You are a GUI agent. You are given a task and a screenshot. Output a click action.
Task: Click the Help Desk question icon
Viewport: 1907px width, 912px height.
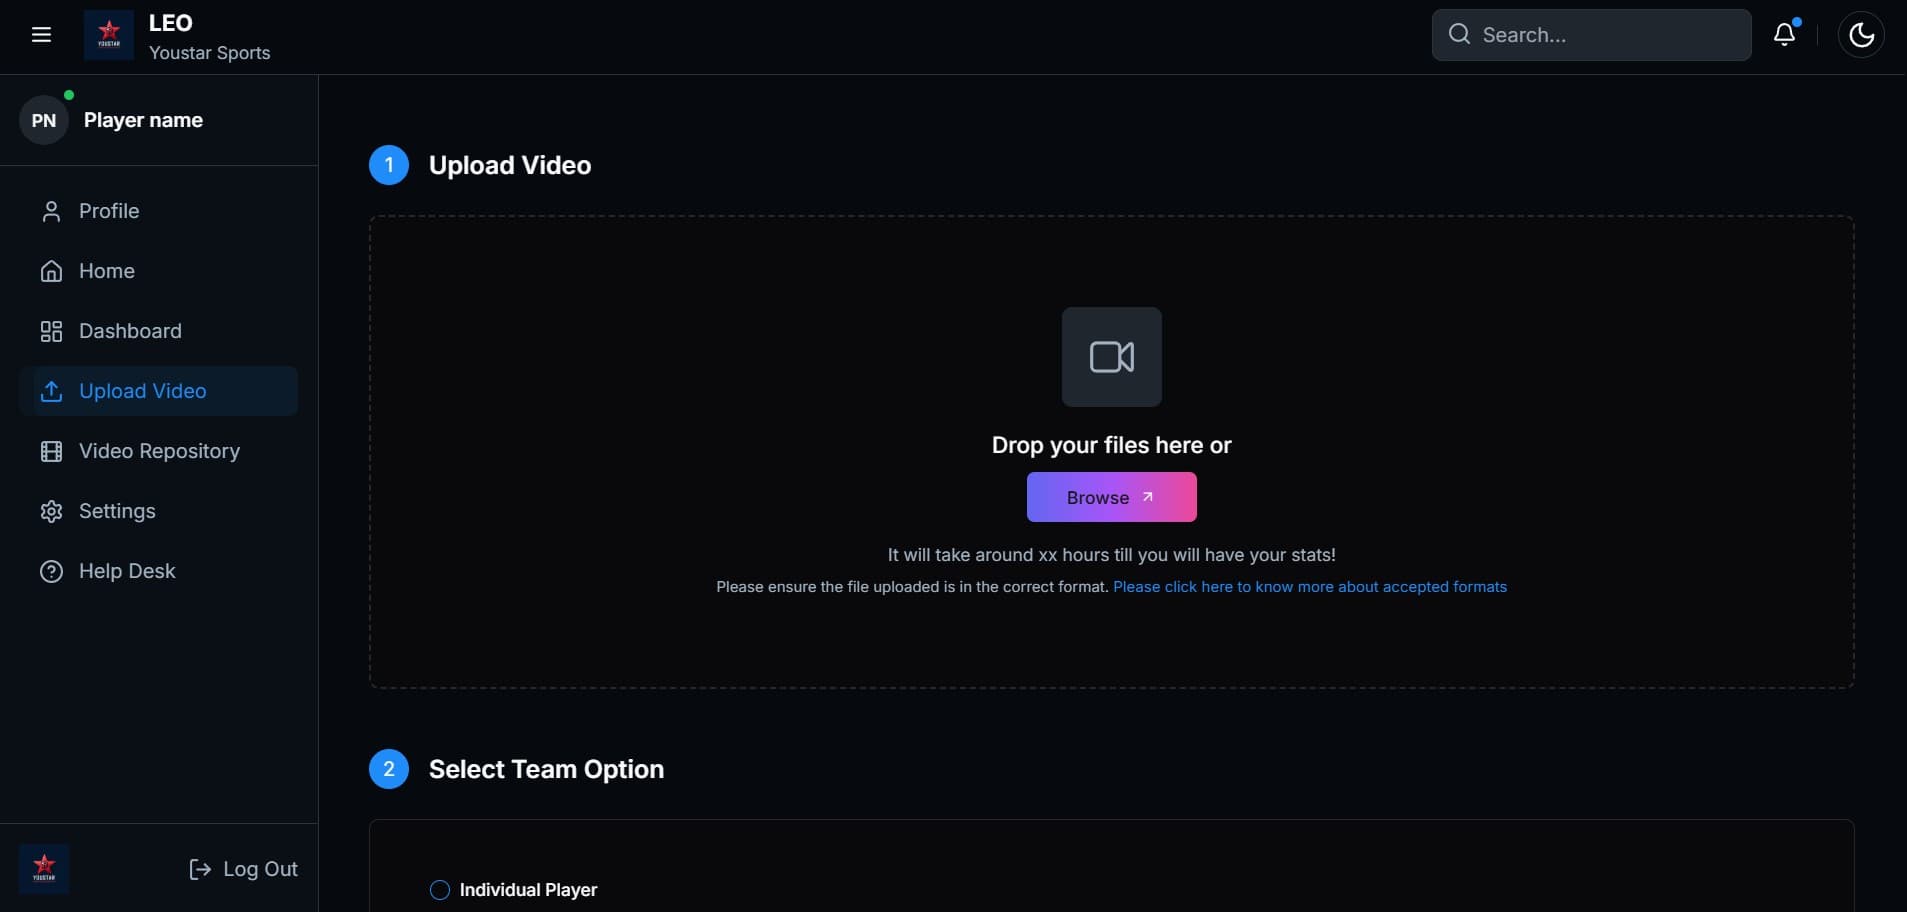51,571
